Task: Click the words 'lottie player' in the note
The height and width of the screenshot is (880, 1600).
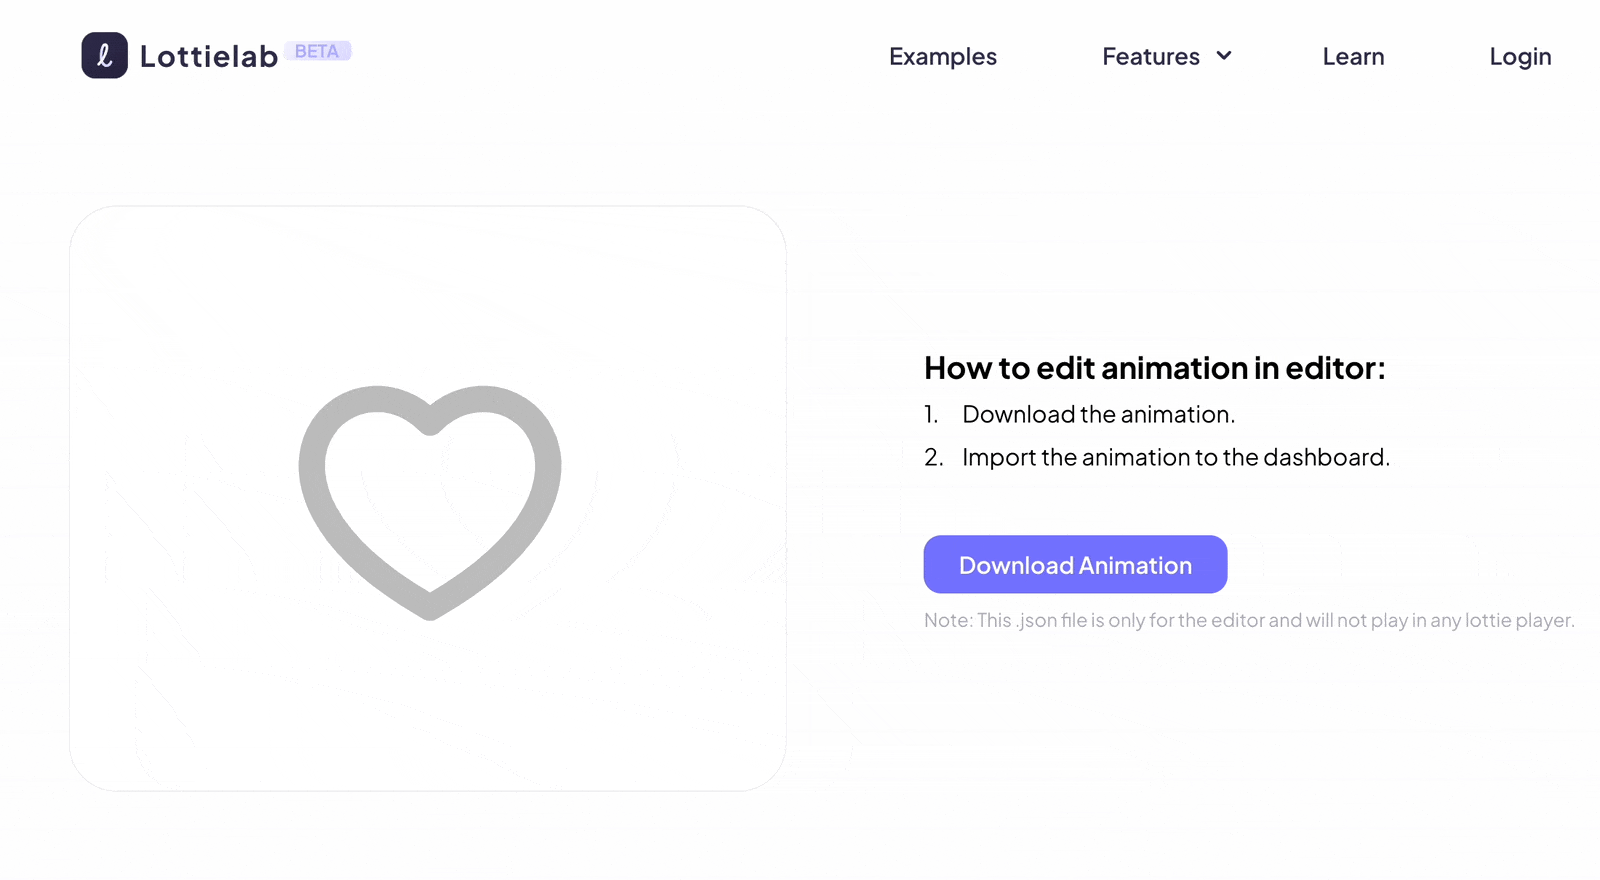Action: click(x=1518, y=620)
